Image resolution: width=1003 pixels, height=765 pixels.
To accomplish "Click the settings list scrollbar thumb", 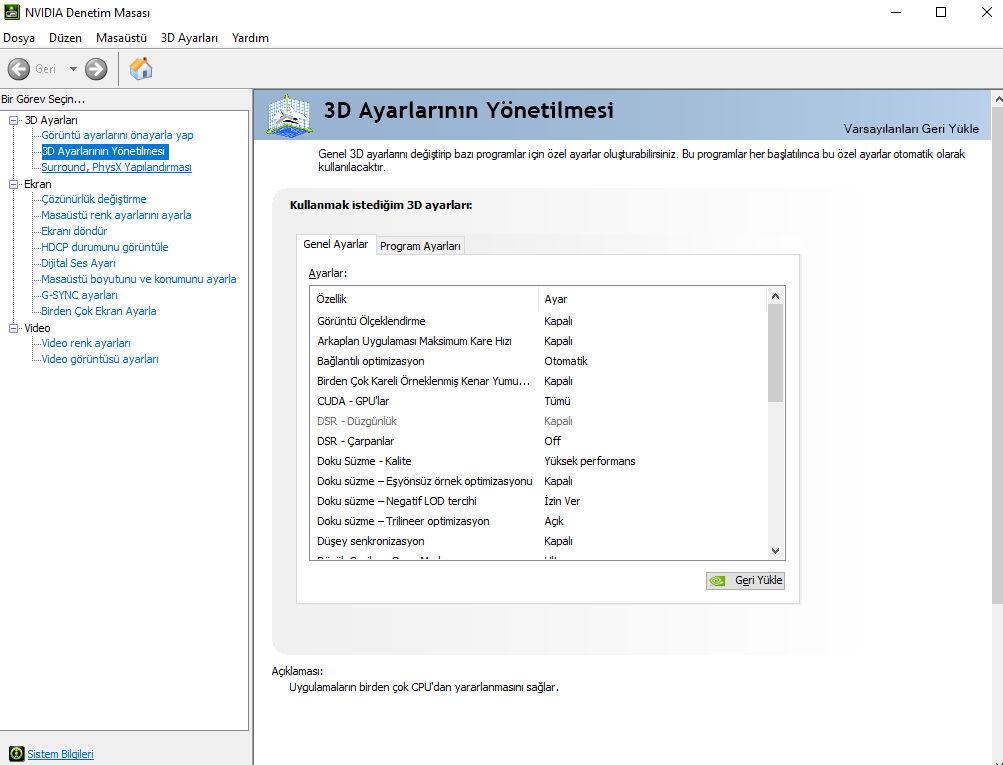I will [775, 353].
